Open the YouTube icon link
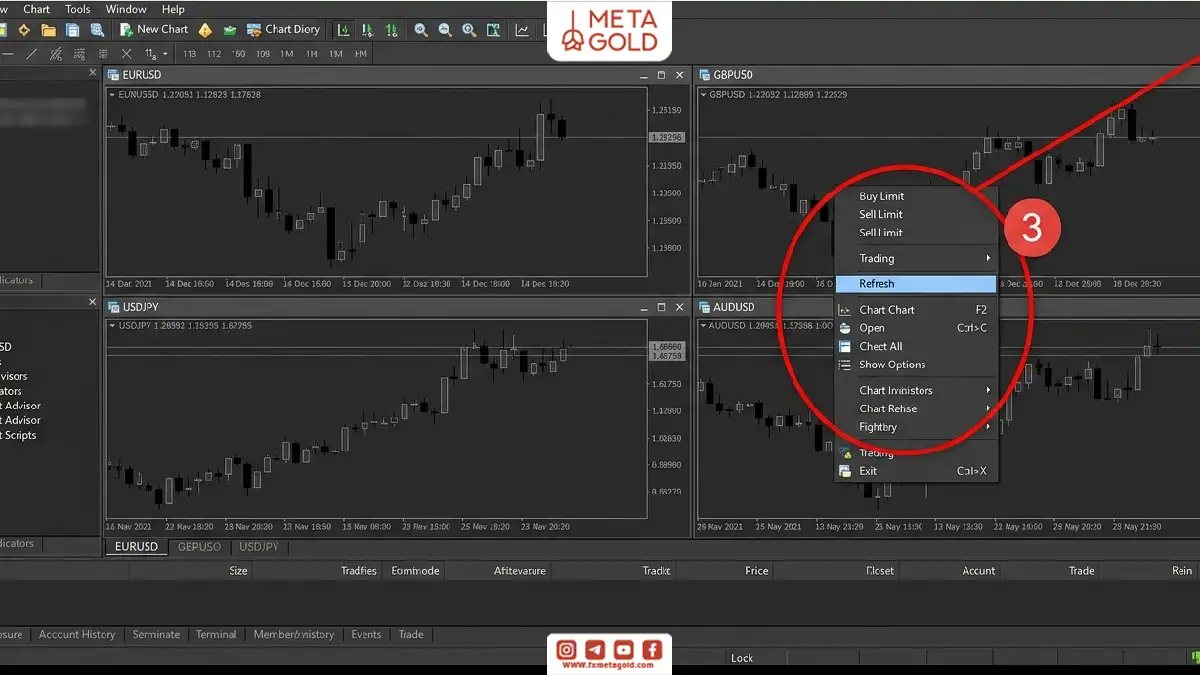This screenshot has width=1200, height=675. click(x=623, y=650)
